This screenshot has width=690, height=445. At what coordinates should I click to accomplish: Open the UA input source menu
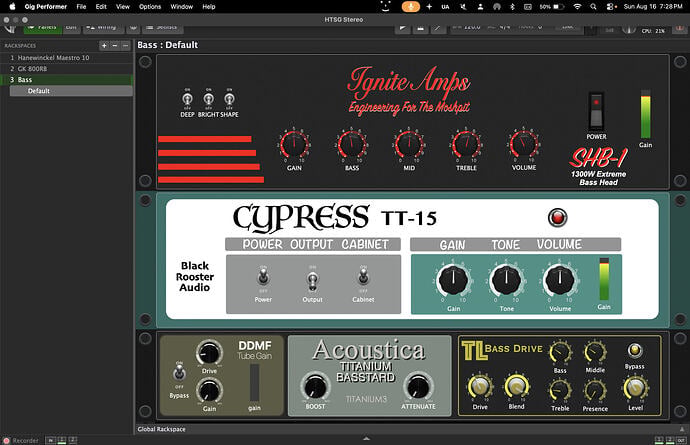pos(445,7)
